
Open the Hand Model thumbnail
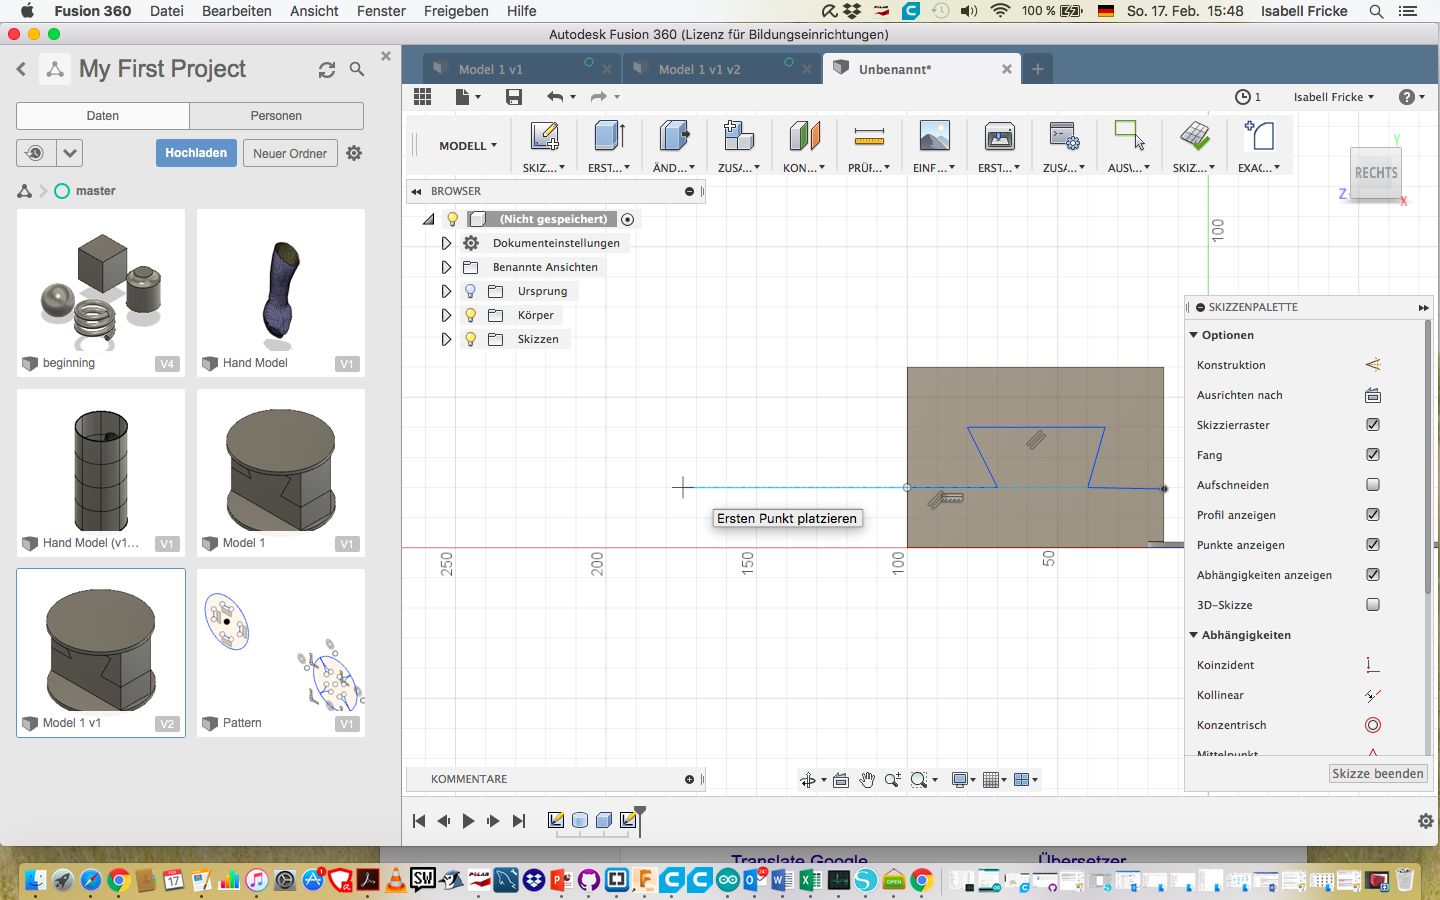[x=281, y=292]
